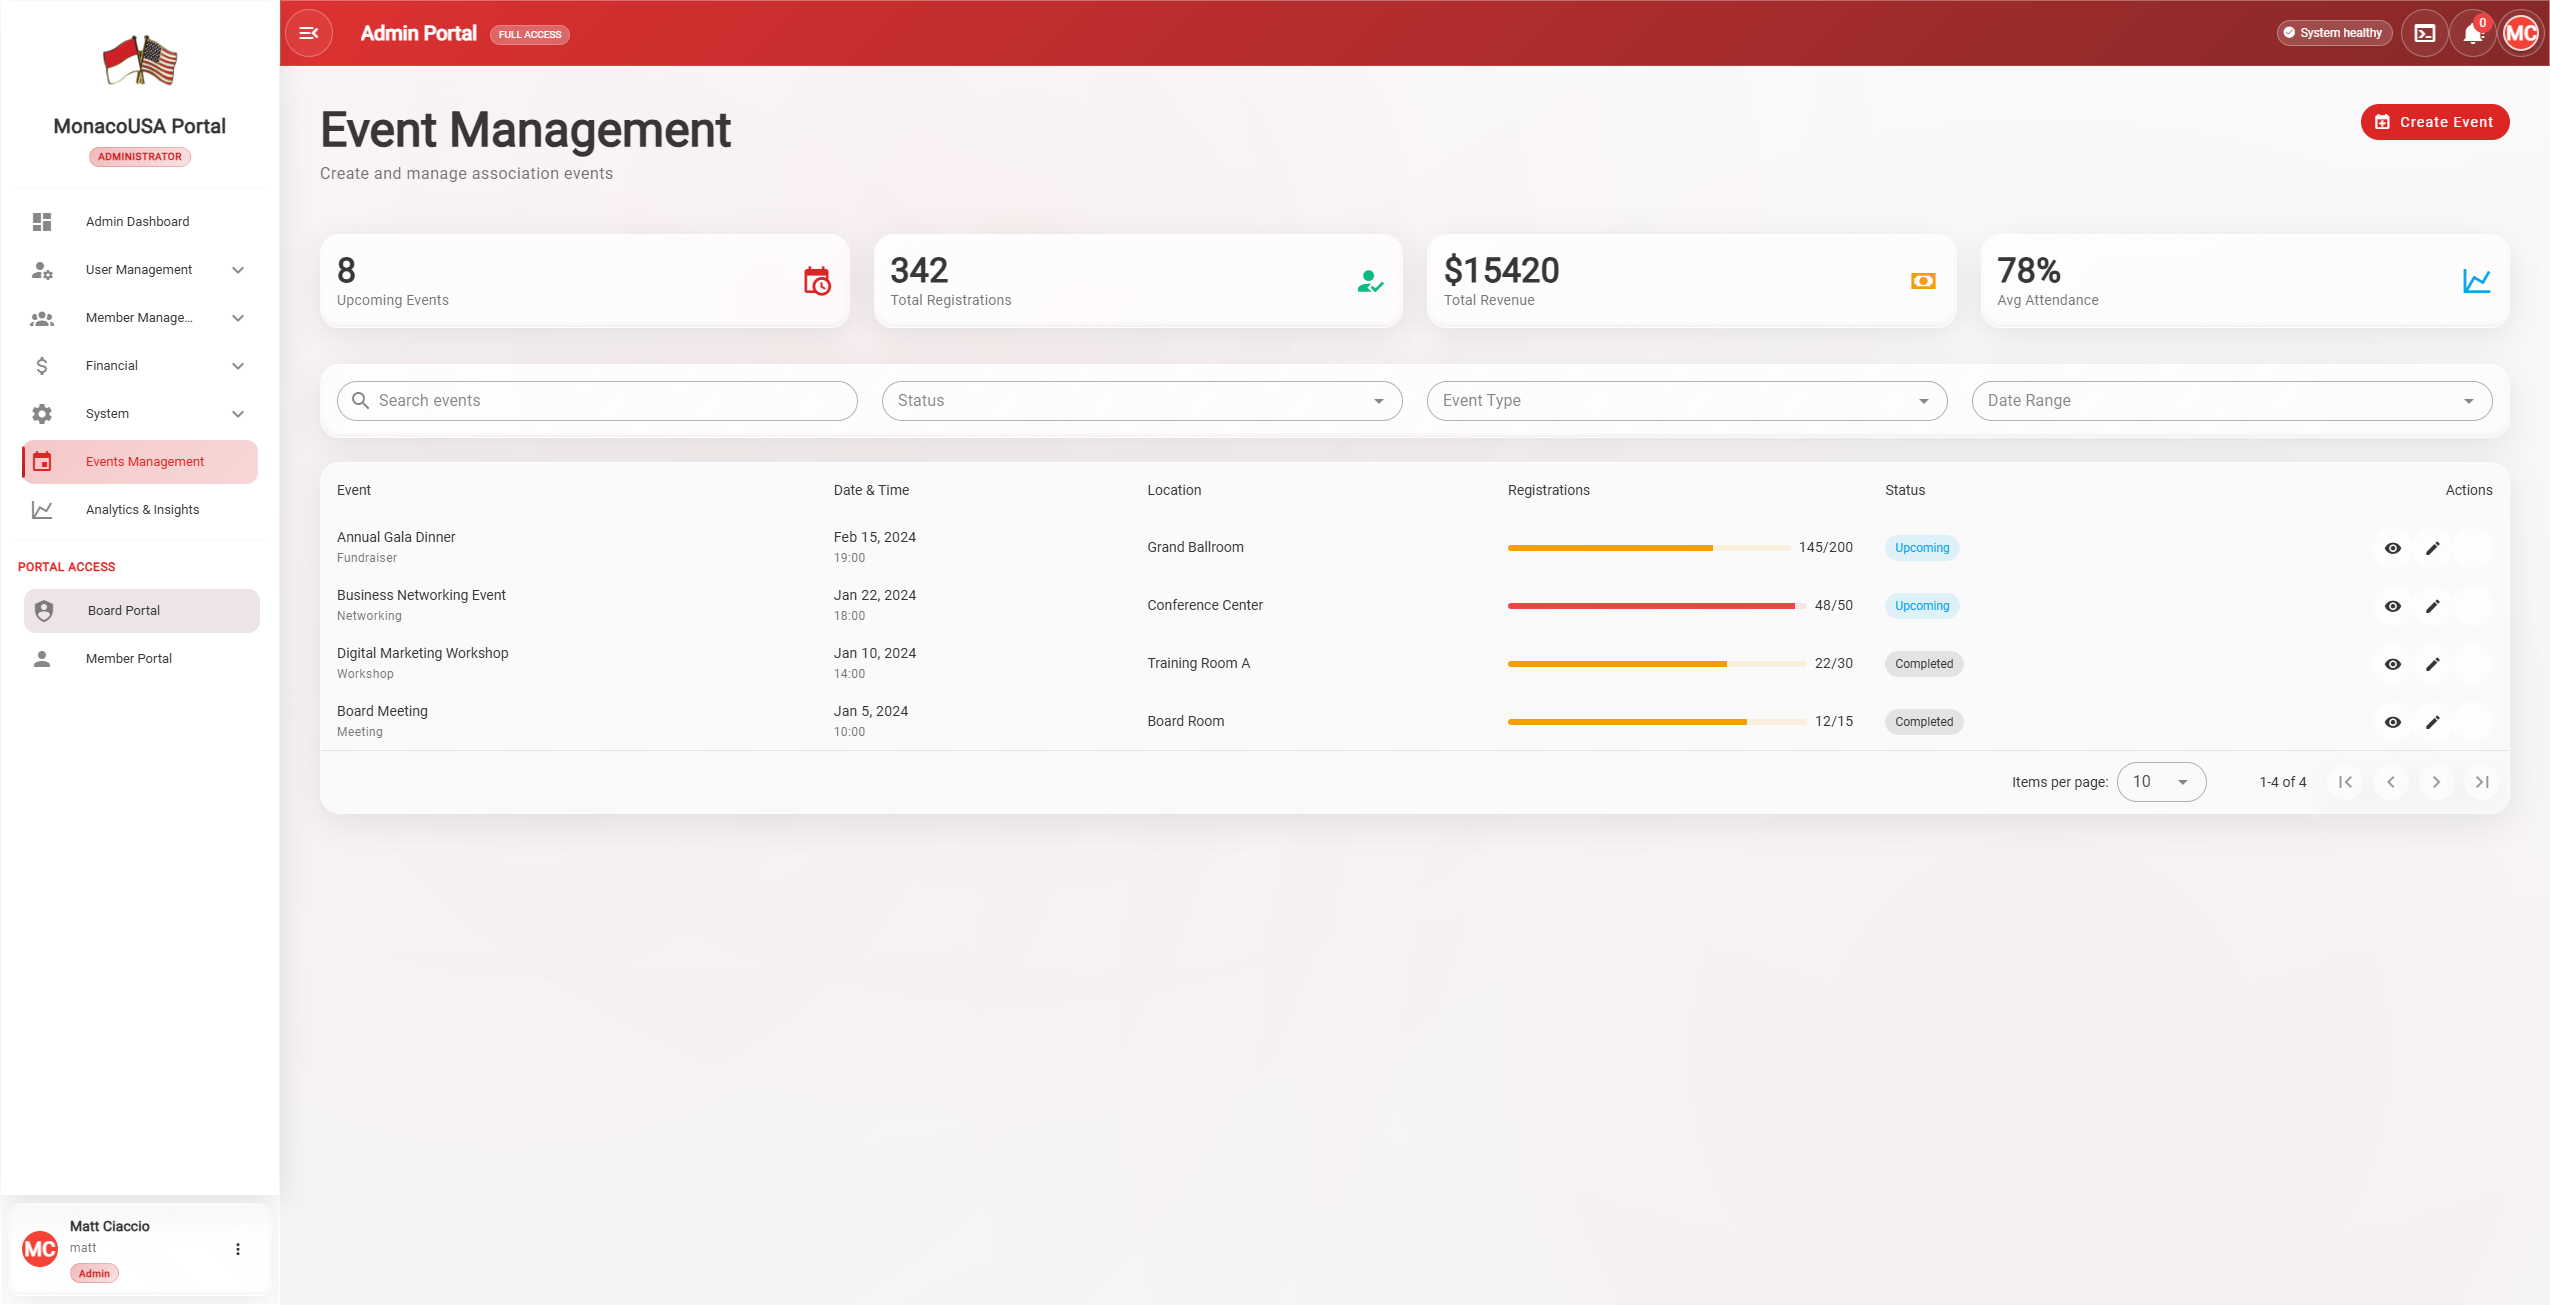
Task: Open Analytics & Insights in sidebar
Action: point(142,510)
